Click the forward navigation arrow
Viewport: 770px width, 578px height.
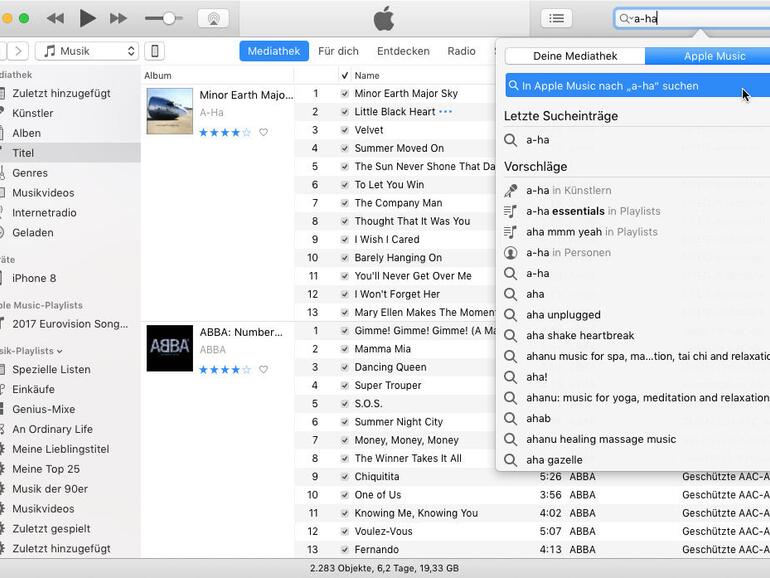18,51
